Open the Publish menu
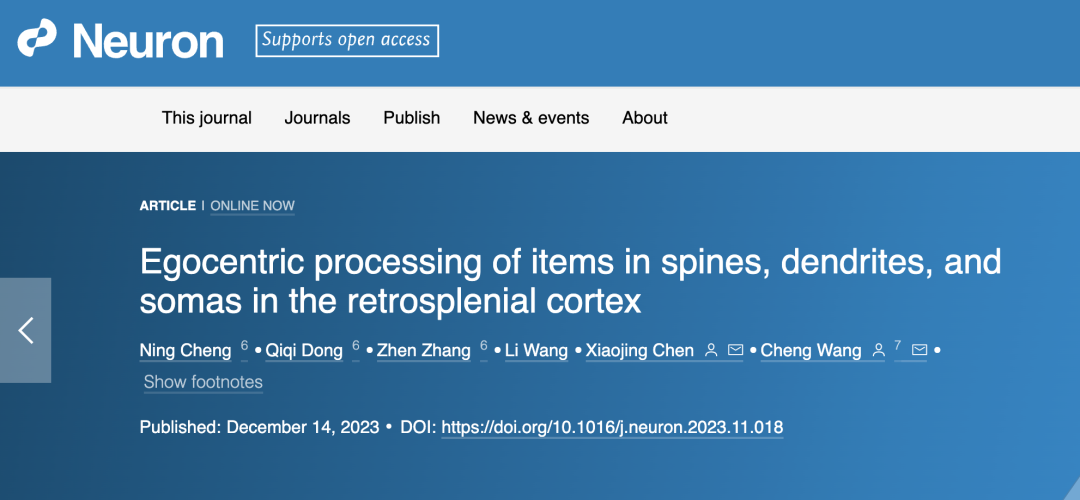The height and width of the screenshot is (500, 1080). tap(411, 118)
